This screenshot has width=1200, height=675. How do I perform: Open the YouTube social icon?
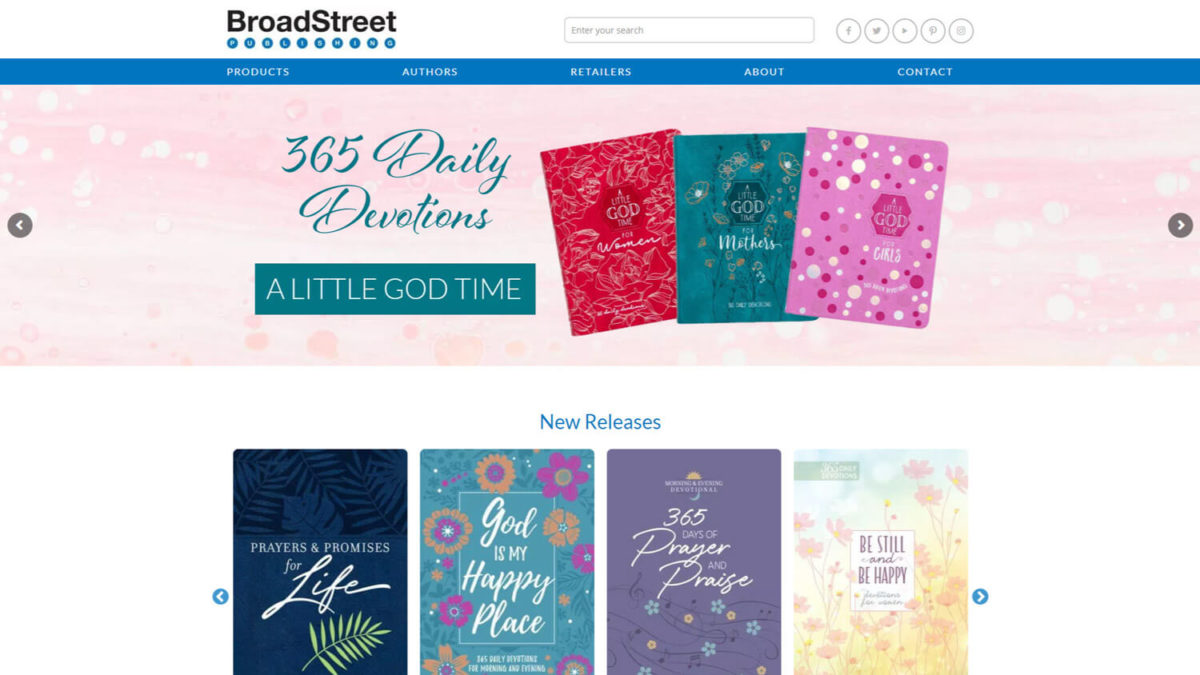(x=905, y=31)
